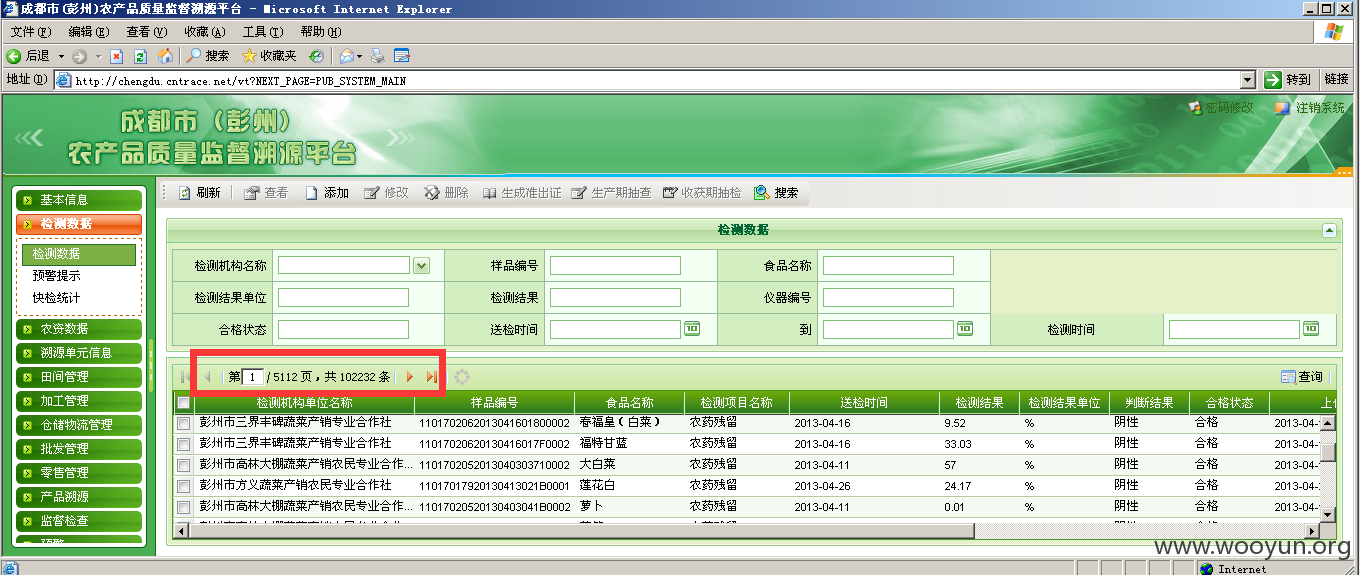This screenshot has width=1360, height=575.
Task: Open calendar picker beside the 到 date field
Action: pyautogui.click(x=964, y=328)
